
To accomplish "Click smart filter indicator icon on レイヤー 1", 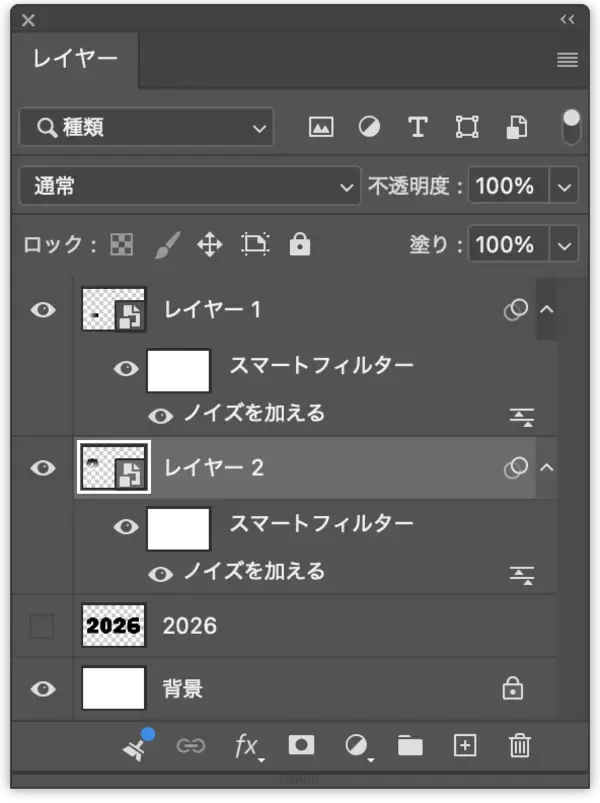I will click(516, 309).
